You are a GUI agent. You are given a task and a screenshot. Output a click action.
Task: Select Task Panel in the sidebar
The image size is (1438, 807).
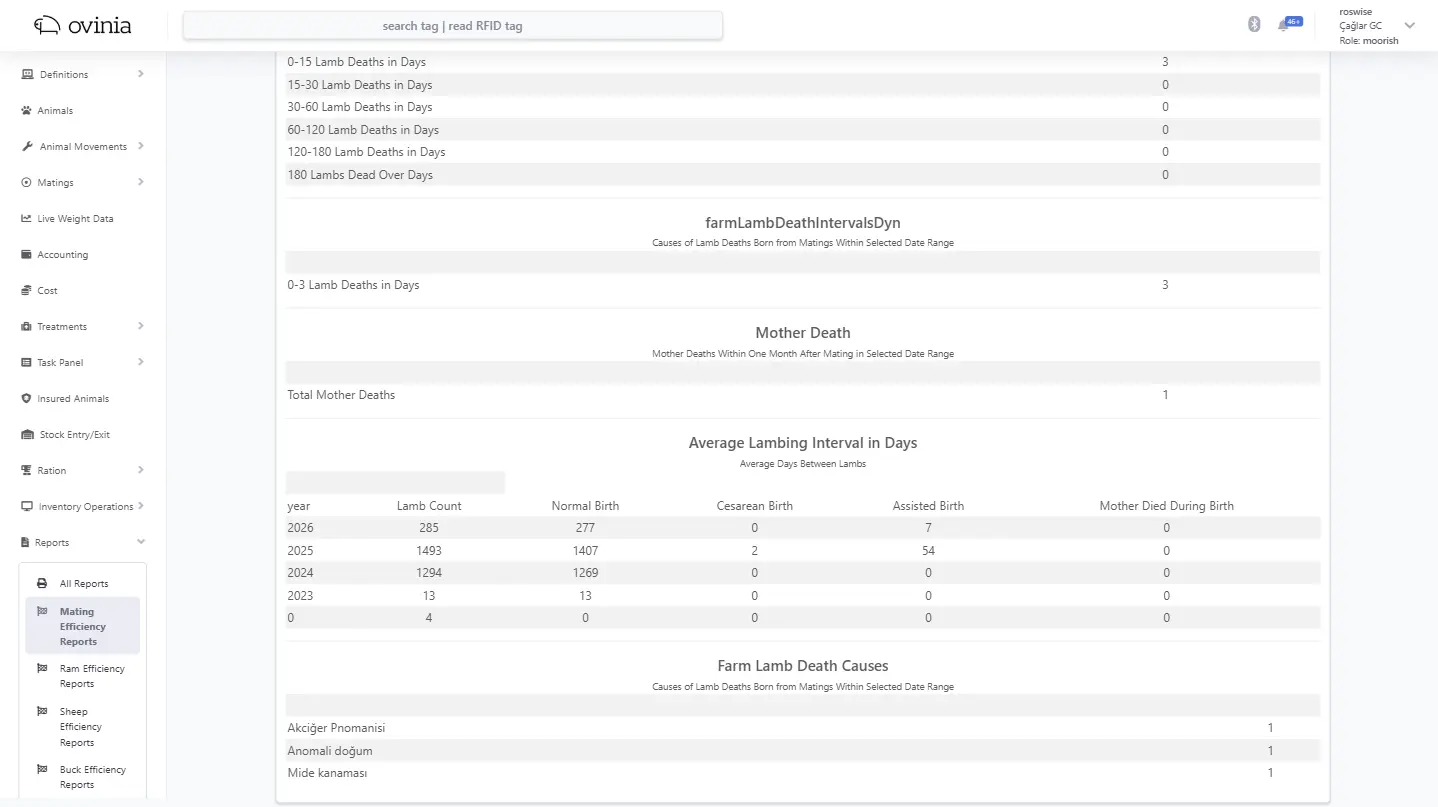(x=60, y=363)
